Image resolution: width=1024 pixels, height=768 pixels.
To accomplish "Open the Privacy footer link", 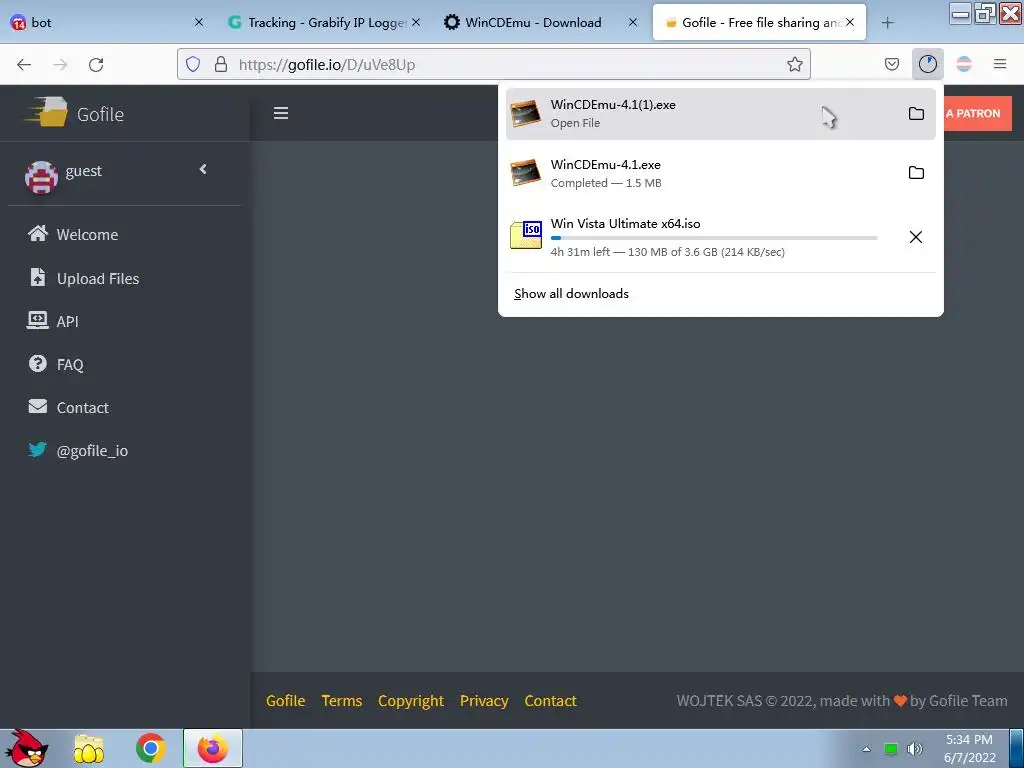I will click(x=484, y=701).
